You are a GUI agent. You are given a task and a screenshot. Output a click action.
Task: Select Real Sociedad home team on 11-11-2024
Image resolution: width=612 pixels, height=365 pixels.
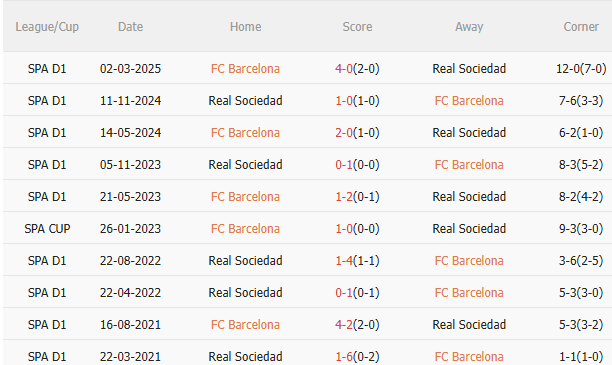coord(245,101)
